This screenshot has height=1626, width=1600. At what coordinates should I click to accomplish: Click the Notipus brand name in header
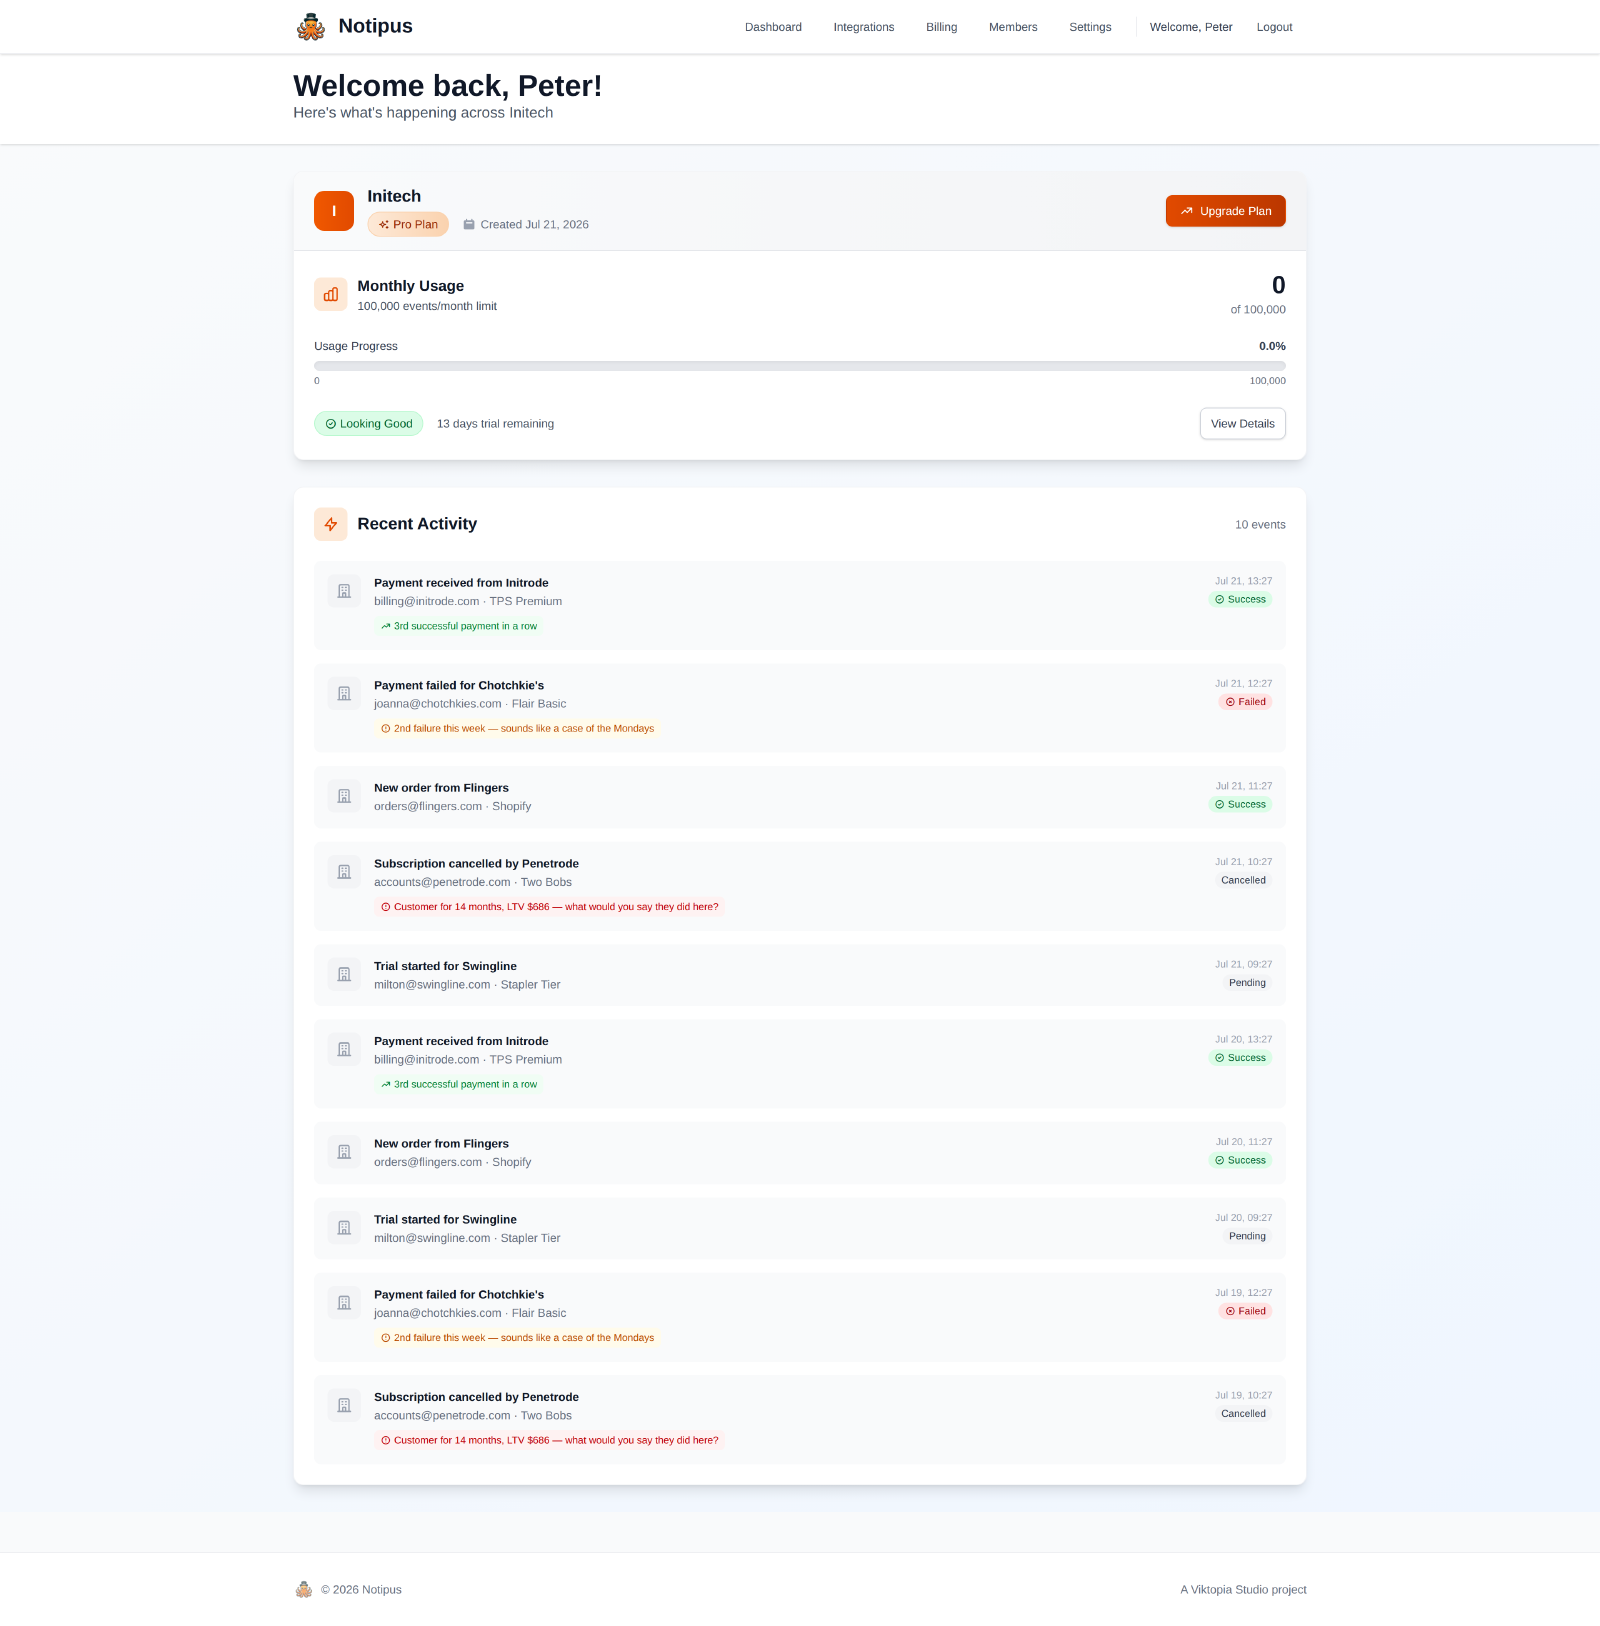point(376,26)
